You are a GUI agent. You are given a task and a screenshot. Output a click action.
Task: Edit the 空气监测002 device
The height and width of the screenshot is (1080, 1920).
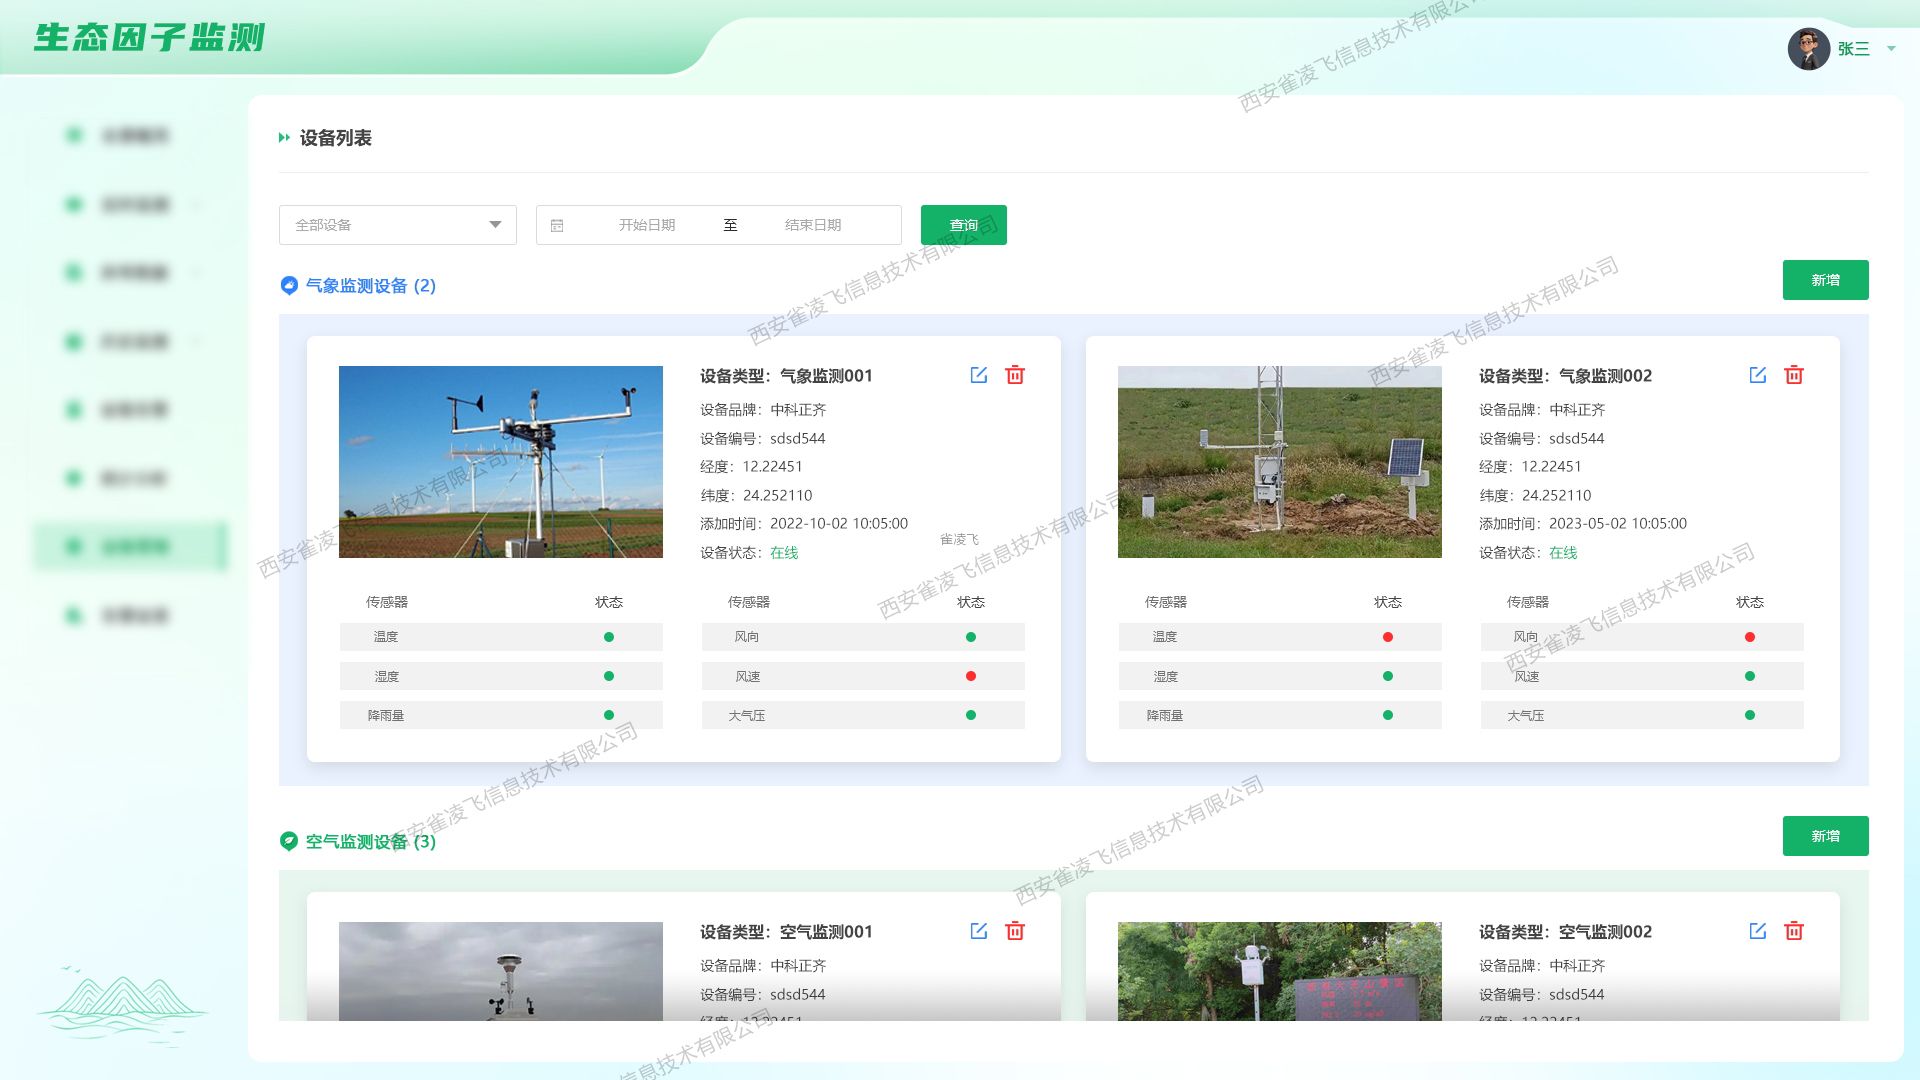pos(1757,931)
